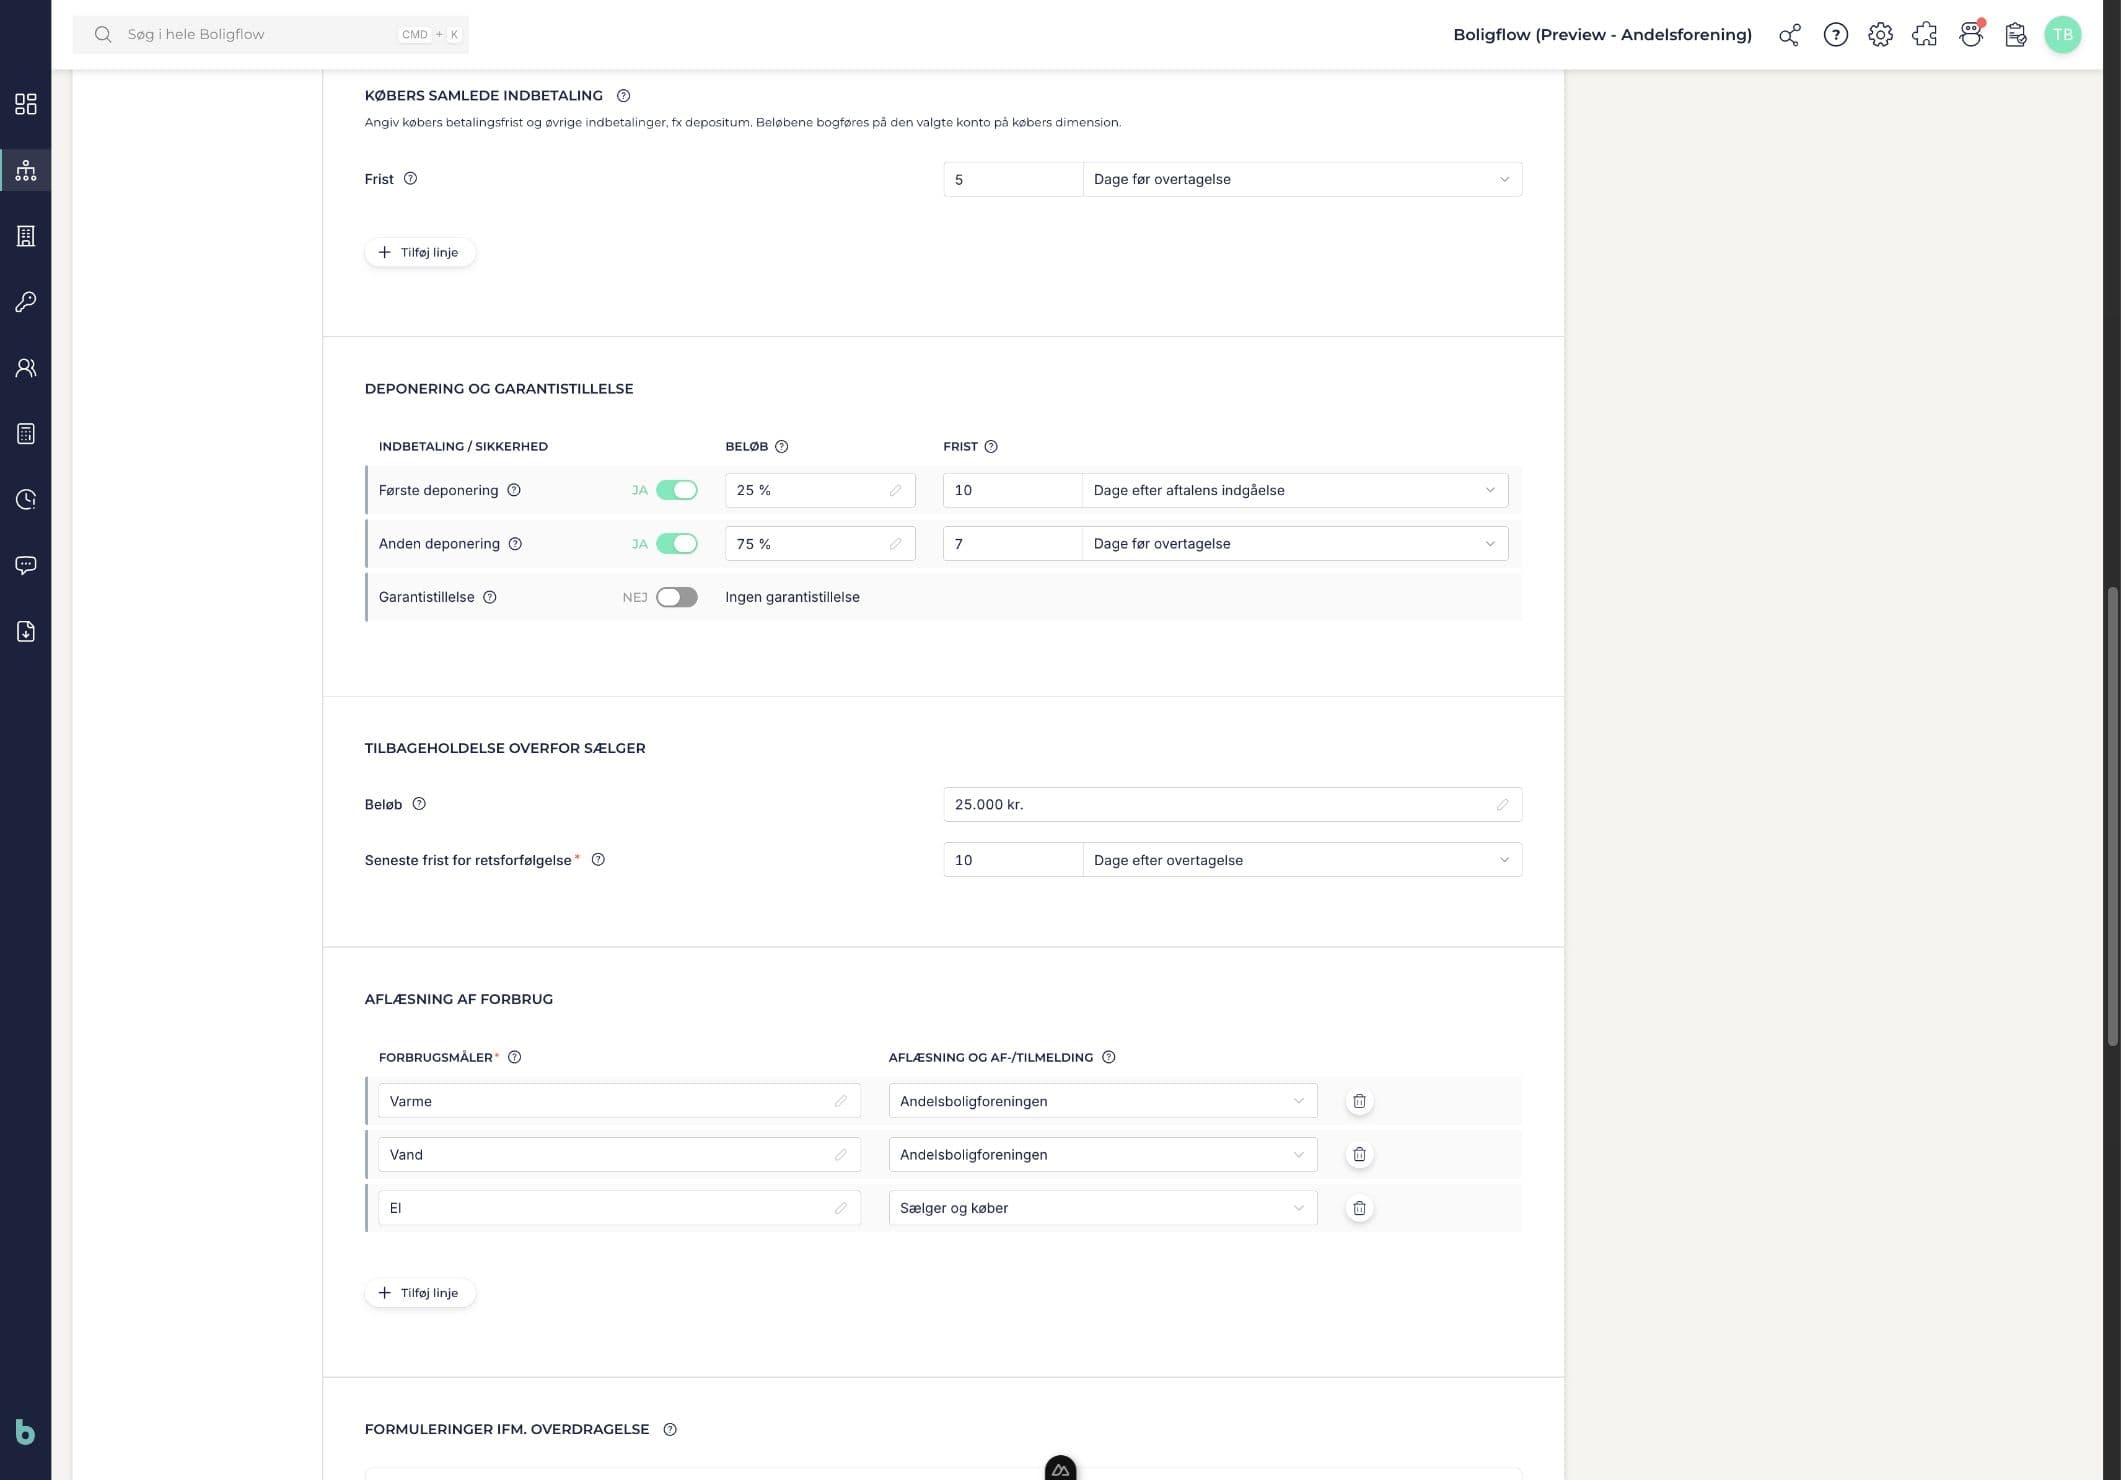Open the clipboard tasks icon

pos(2016,35)
